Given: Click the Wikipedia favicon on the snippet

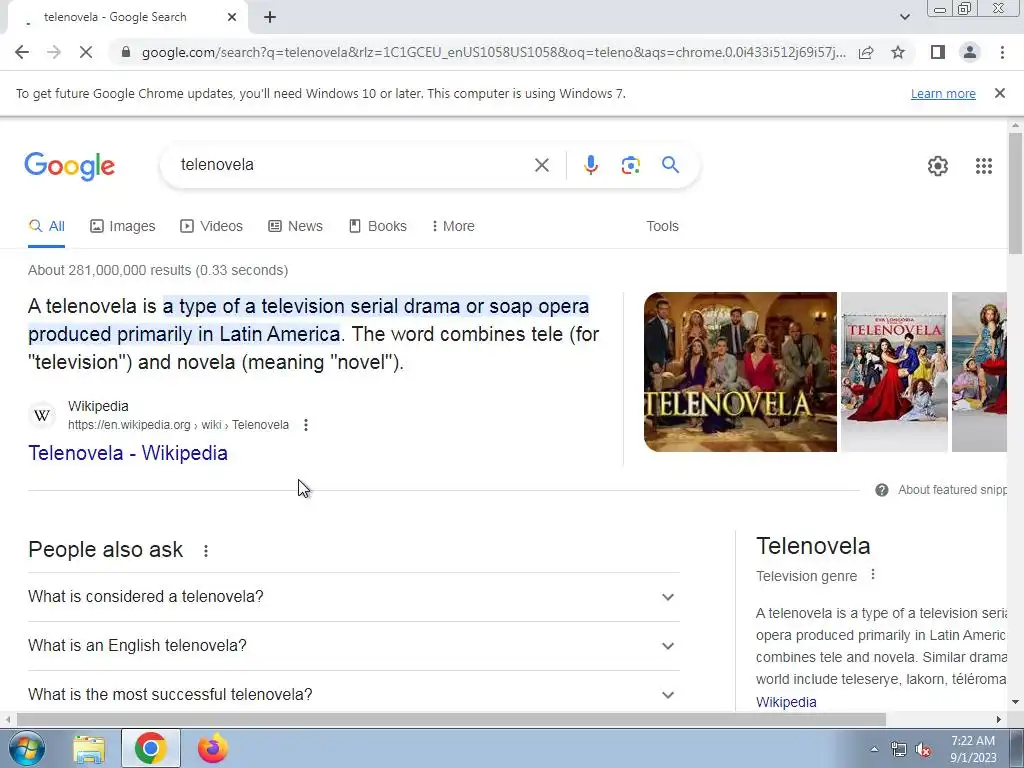Looking at the screenshot, I should click(x=42, y=415).
